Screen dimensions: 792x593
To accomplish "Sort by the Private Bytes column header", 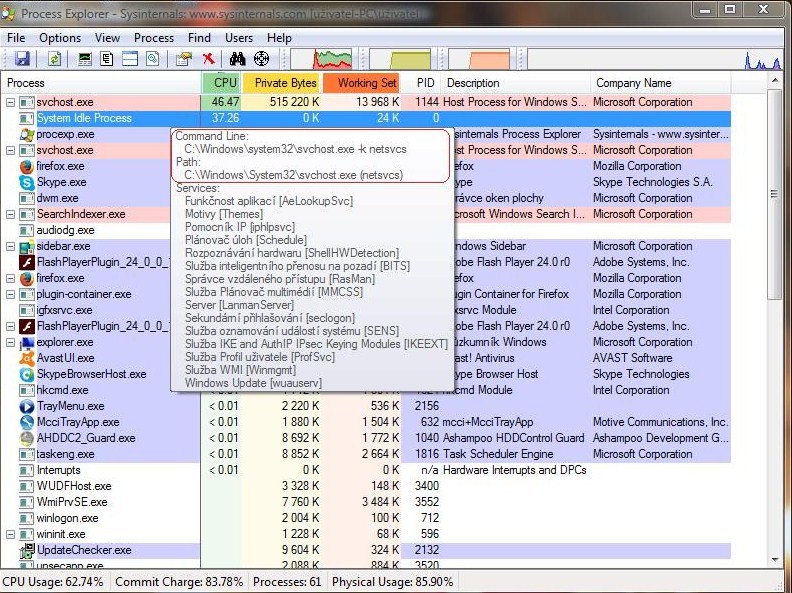I will click(285, 83).
